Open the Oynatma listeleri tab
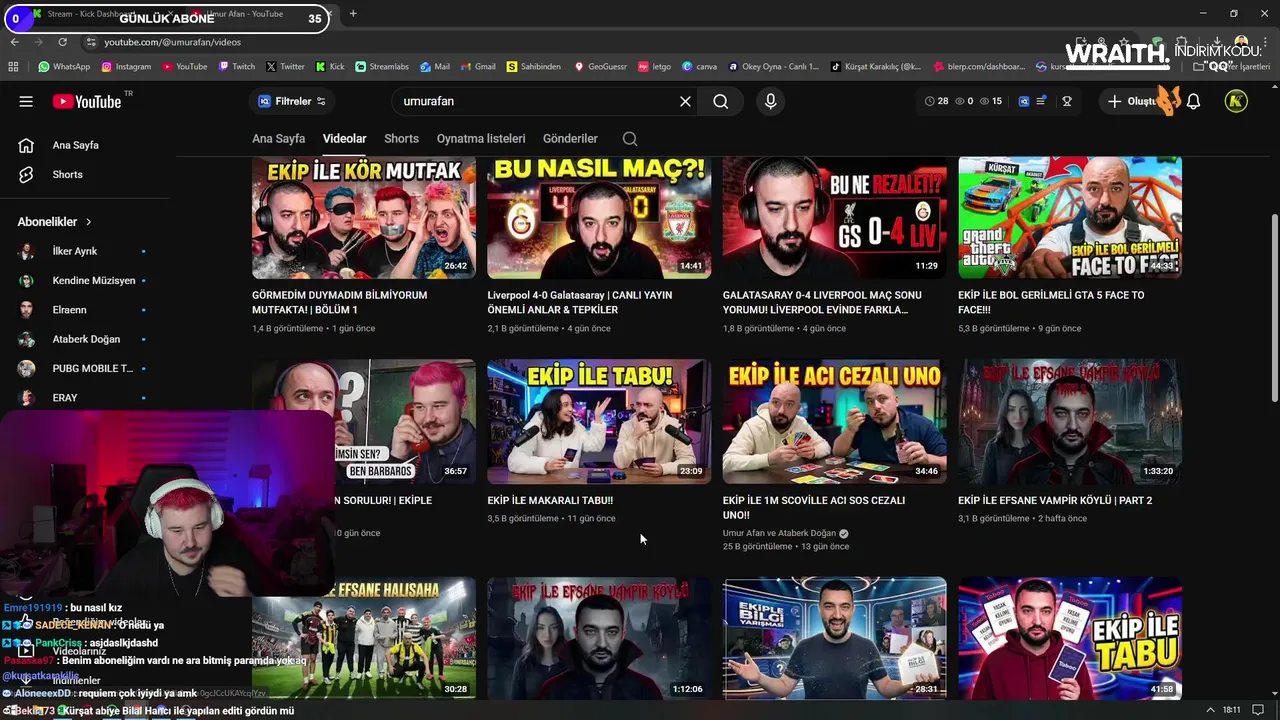 481,139
